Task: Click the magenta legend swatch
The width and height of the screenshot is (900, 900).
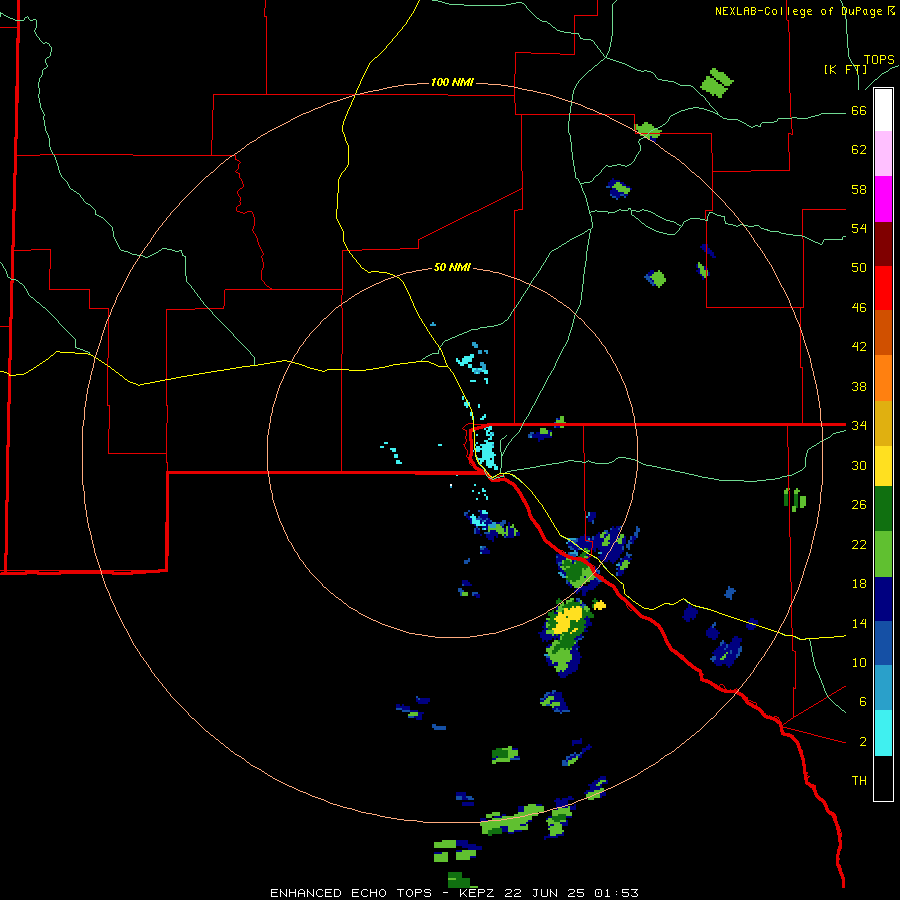Action: pyautogui.click(x=883, y=199)
